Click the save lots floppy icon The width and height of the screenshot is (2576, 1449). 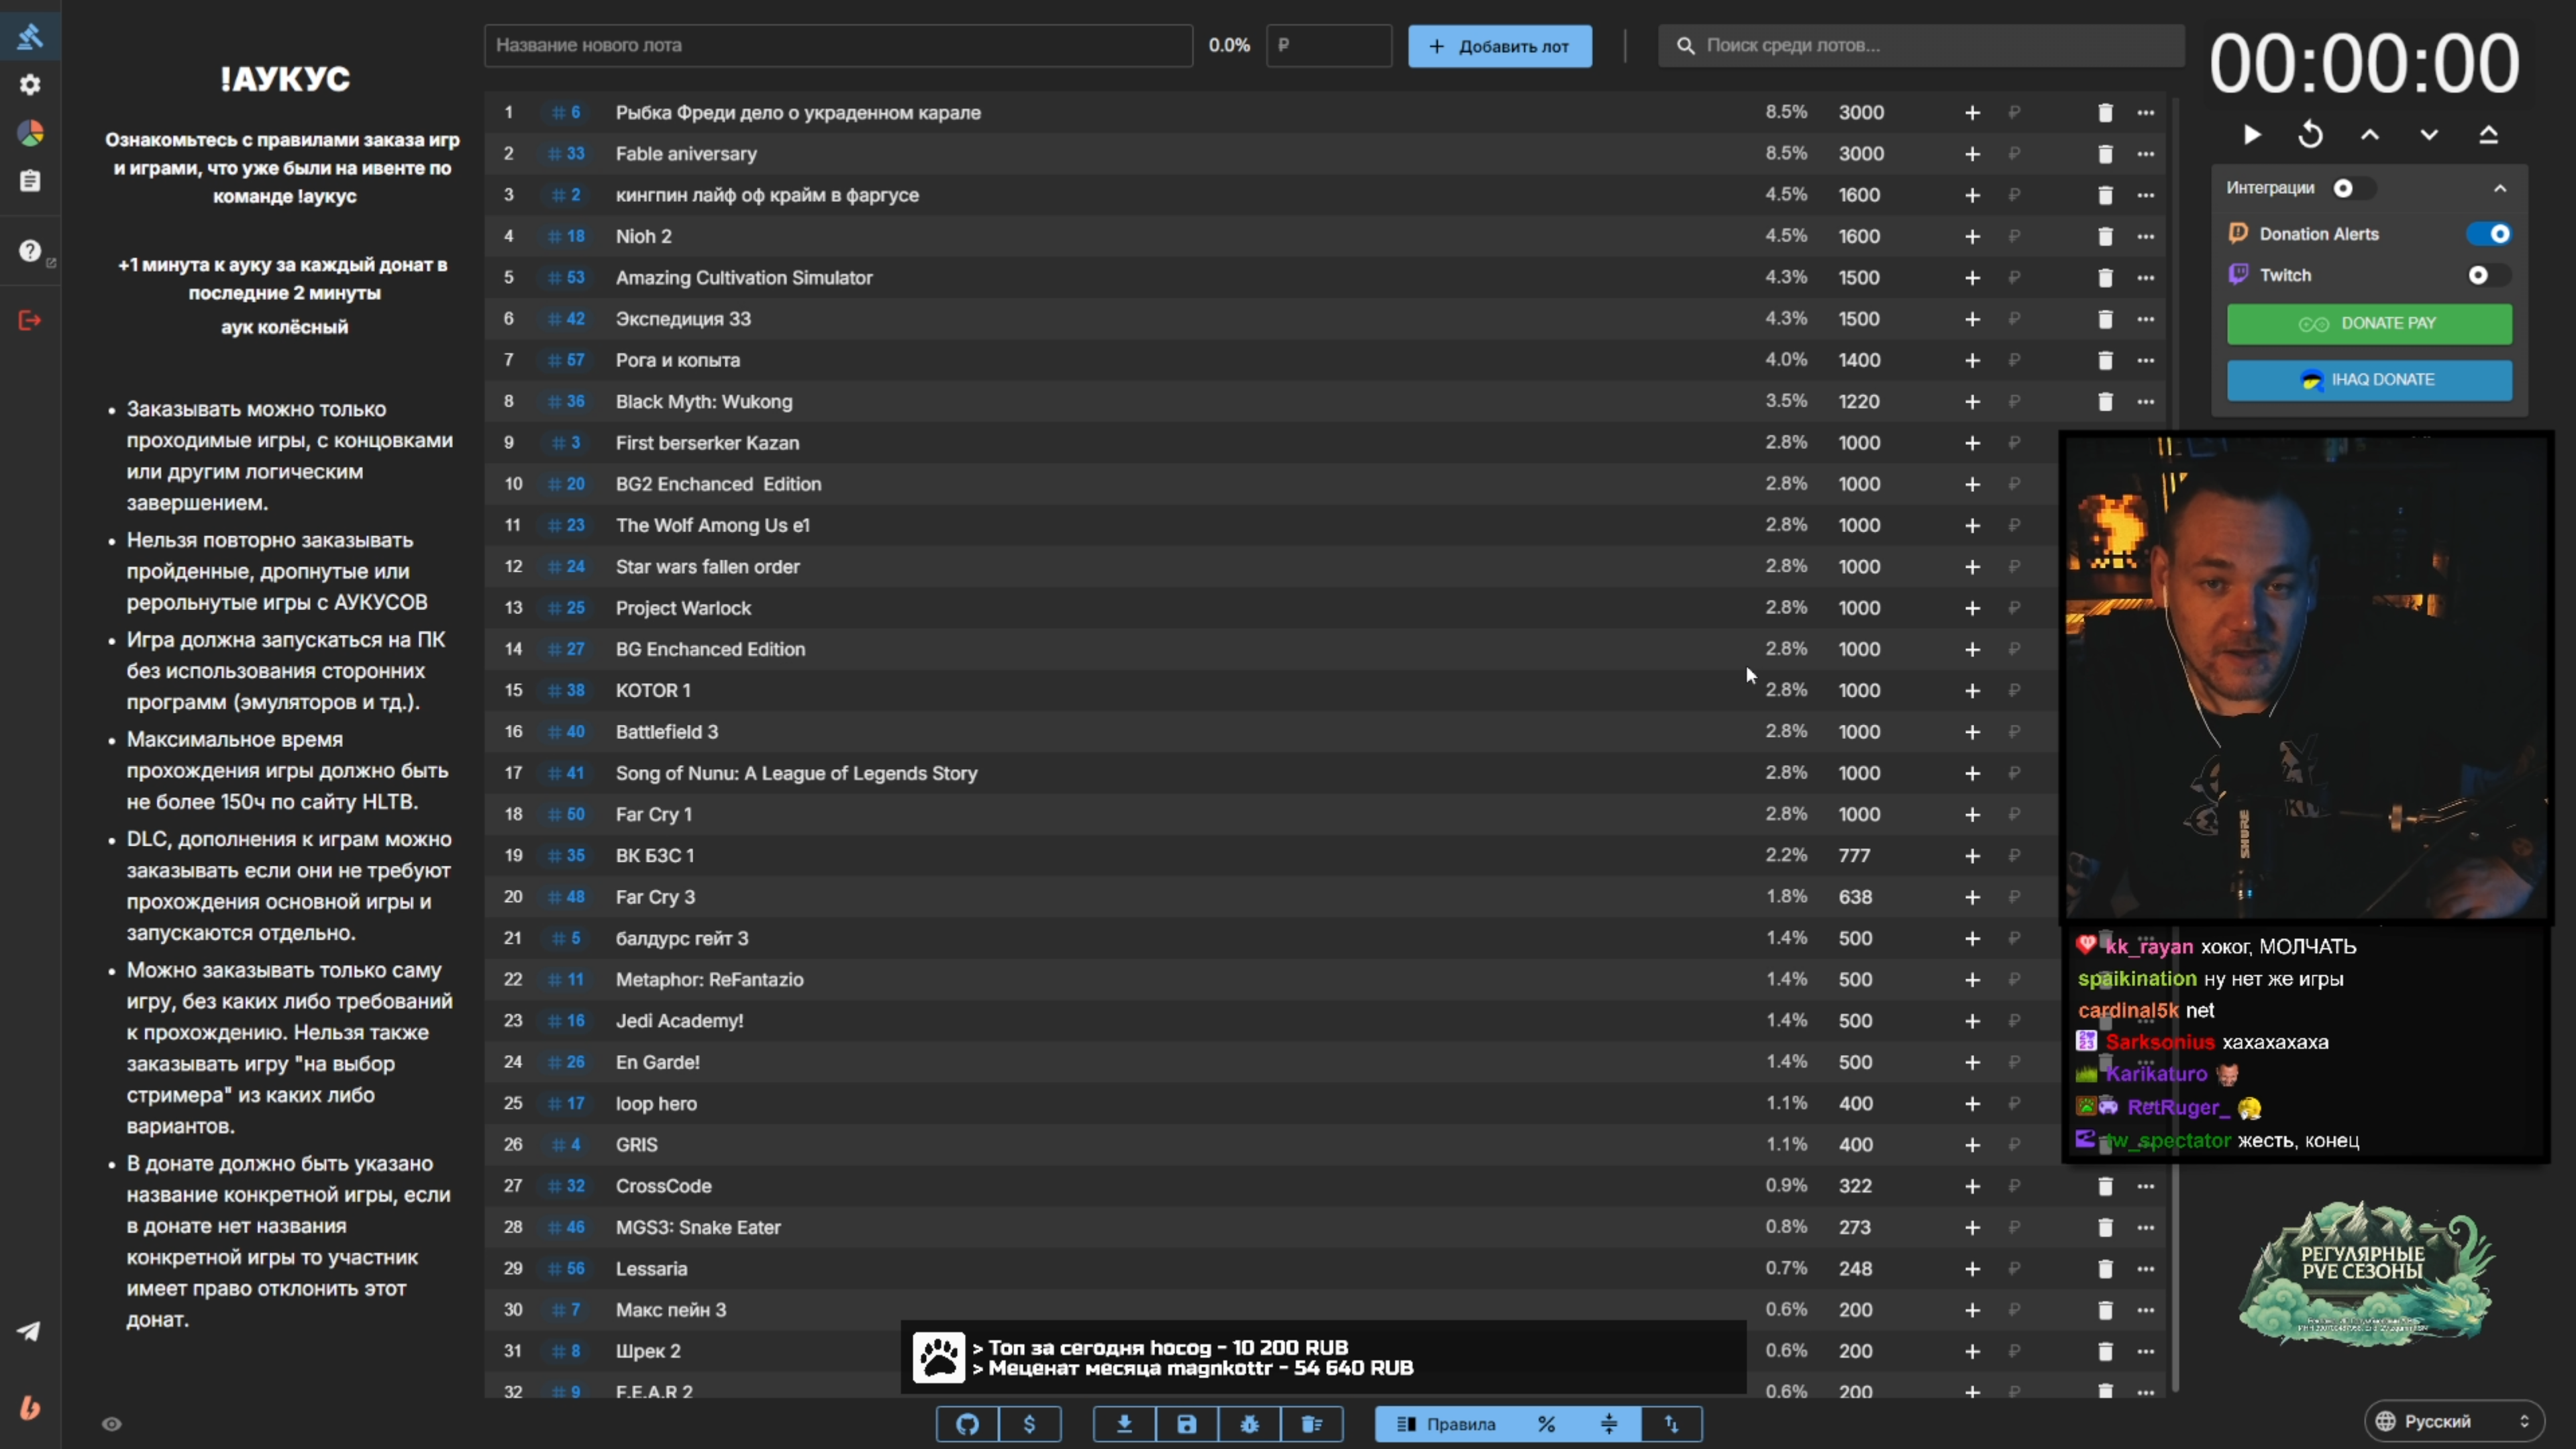(1186, 1424)
